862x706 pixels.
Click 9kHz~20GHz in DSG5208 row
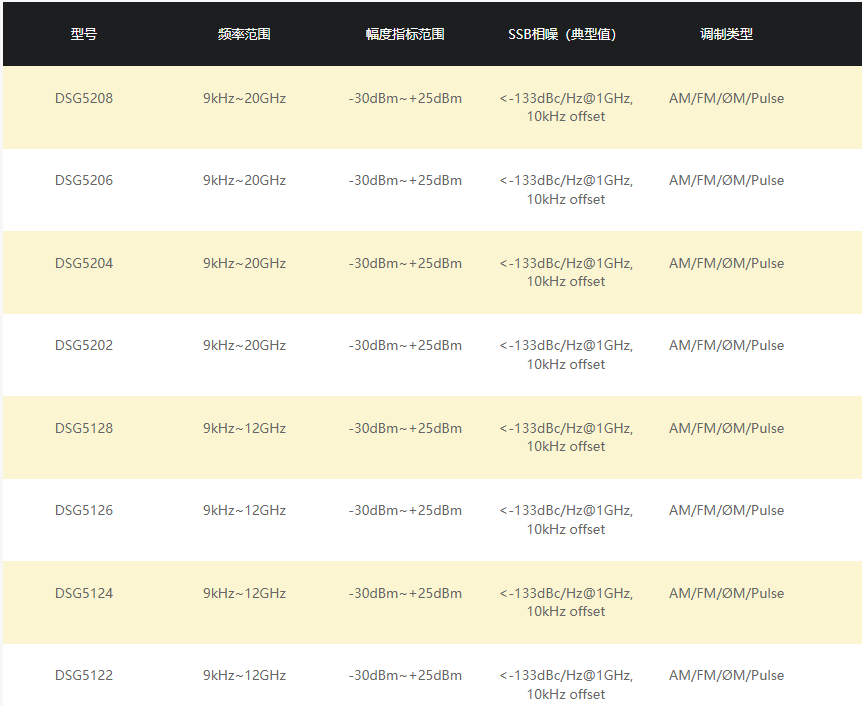[x=244, y=98]
